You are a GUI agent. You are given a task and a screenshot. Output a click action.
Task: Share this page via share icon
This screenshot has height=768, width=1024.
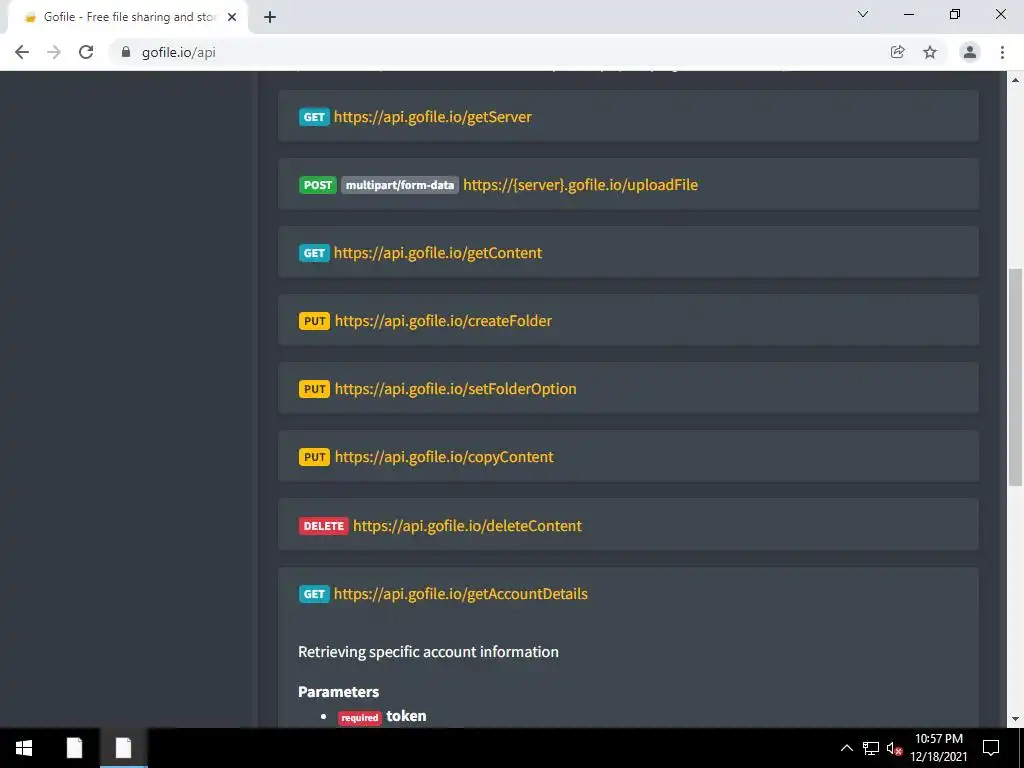[x=898, y=52]
